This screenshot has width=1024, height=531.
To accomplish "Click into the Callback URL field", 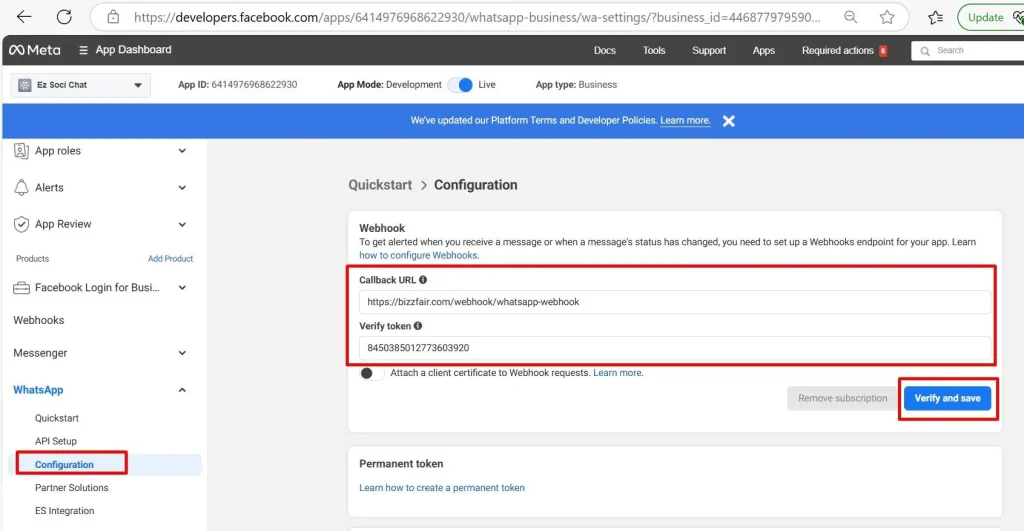I will click(675, 302).
